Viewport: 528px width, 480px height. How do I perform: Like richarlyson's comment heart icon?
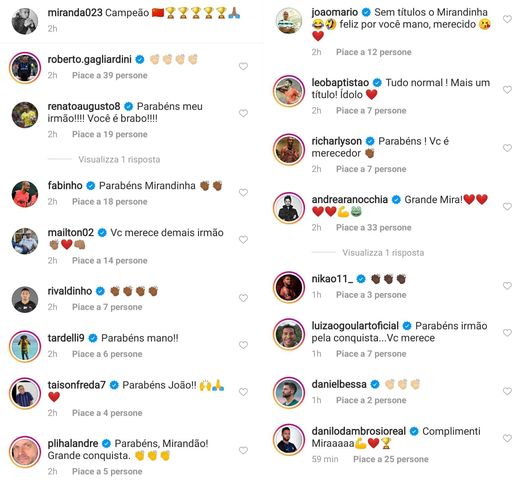(507, 148)
